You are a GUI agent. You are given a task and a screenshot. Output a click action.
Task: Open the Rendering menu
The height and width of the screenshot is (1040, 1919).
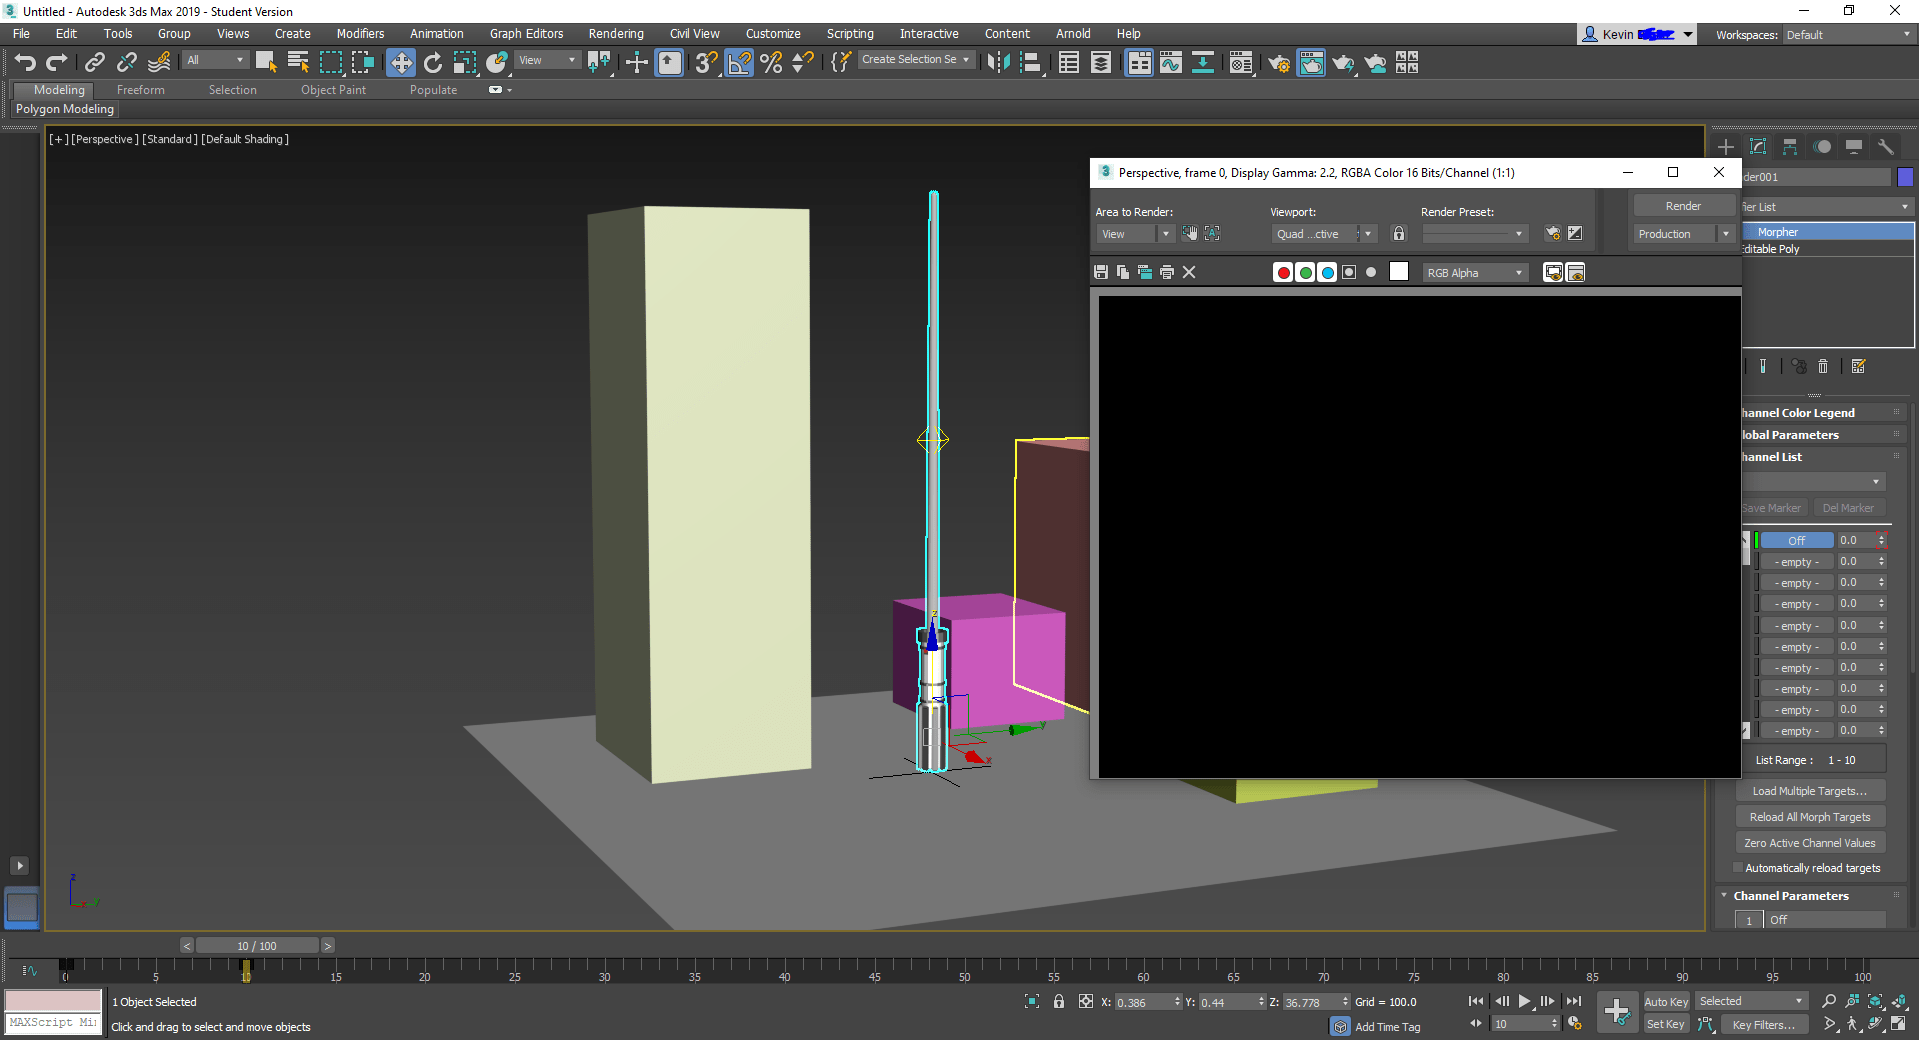(615, 34)
